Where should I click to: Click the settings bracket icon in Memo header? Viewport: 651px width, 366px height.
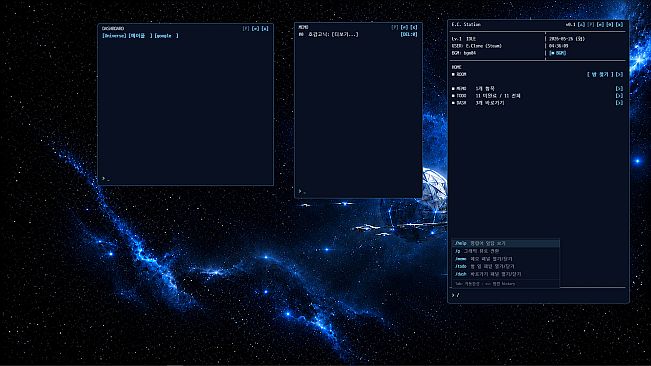(x=404, y=27)
